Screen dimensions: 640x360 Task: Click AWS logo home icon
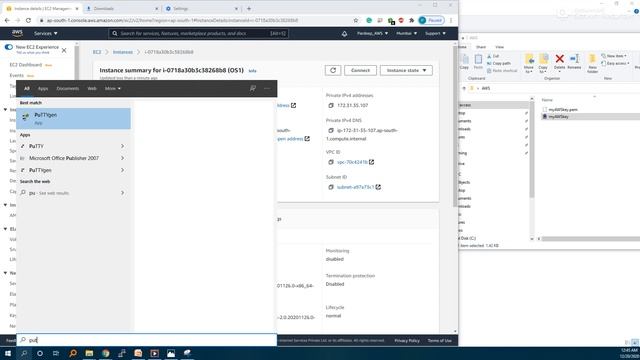point(17,33)
